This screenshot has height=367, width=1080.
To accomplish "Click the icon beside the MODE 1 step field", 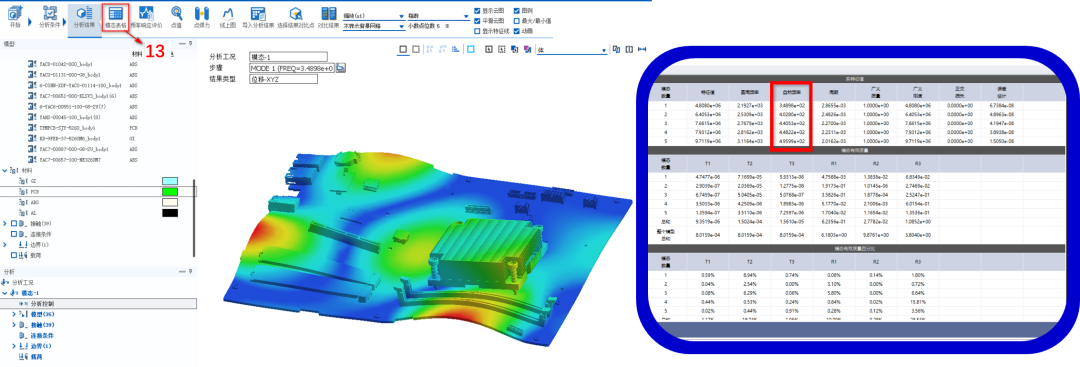I will point(340,67).
